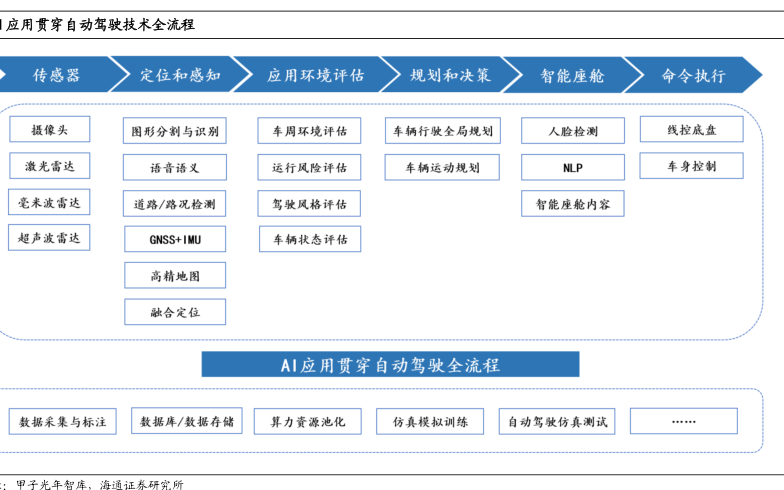Viewport: 784px width, 490px height.
Task: Select the 车辆行驶全局规划 box
Action: click(x=442, y=131)
